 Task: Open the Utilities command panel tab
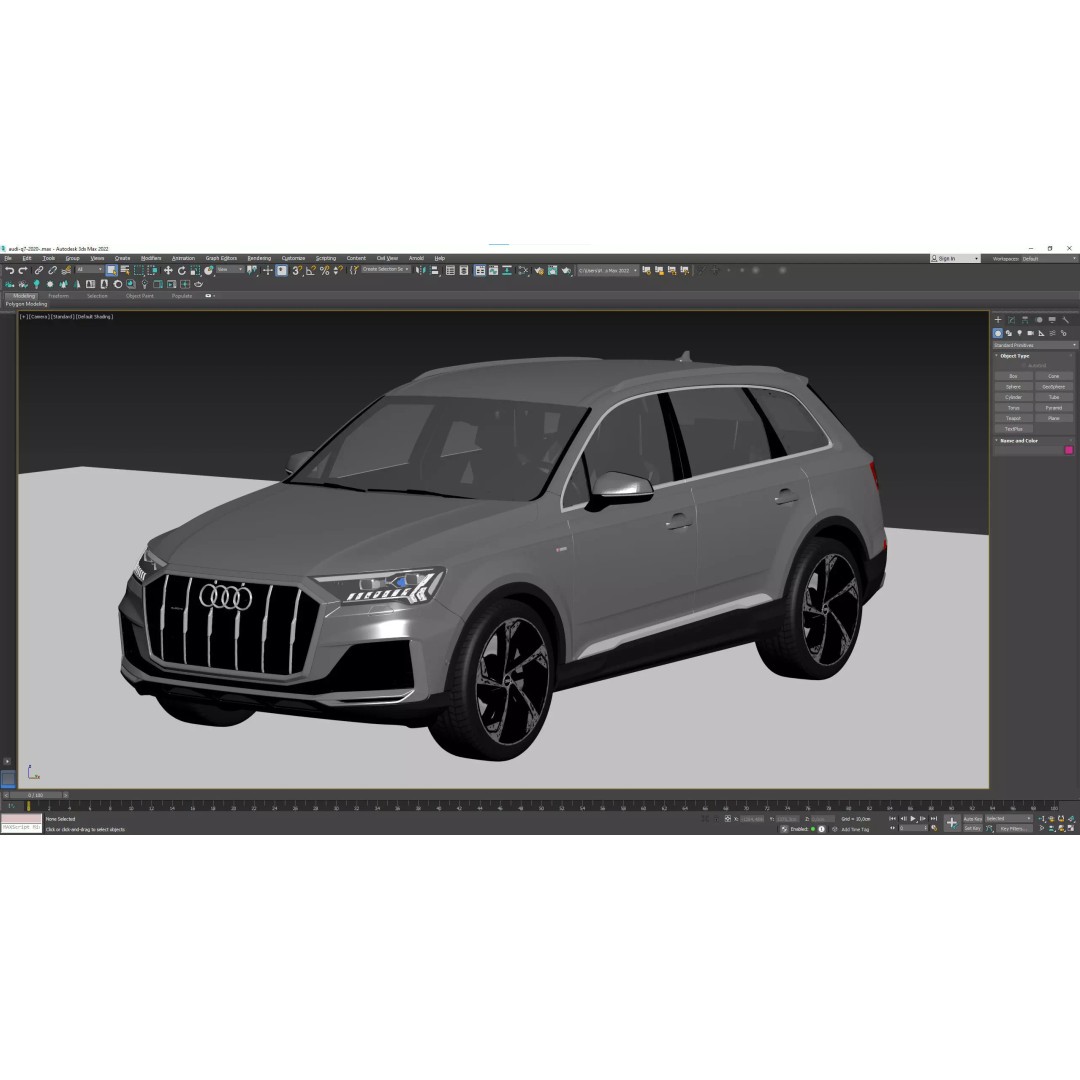coord(1065,320)
